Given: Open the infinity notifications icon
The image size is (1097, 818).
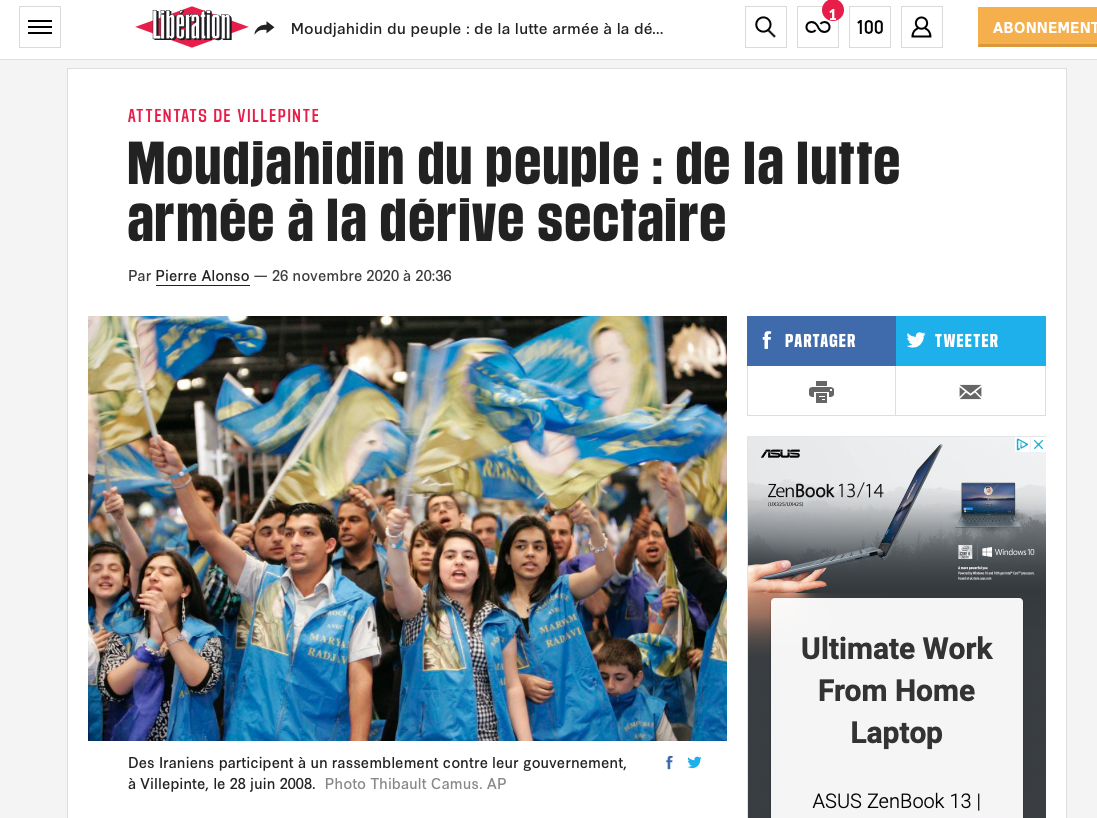Looking at the screenshot, I should [818, 27].
